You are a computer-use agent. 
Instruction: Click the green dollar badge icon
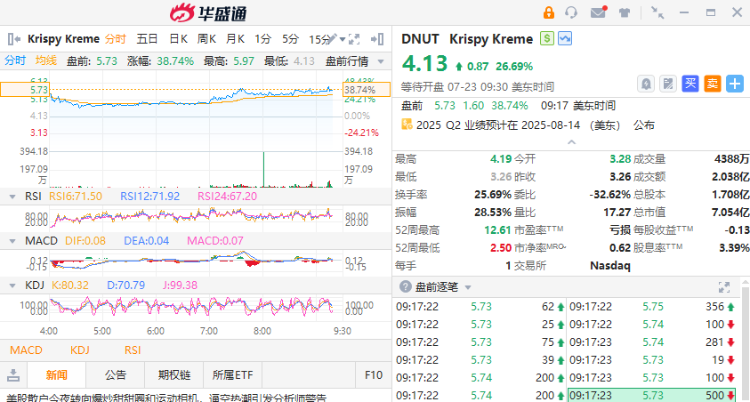pyautogui.click(x=547, y=38)
